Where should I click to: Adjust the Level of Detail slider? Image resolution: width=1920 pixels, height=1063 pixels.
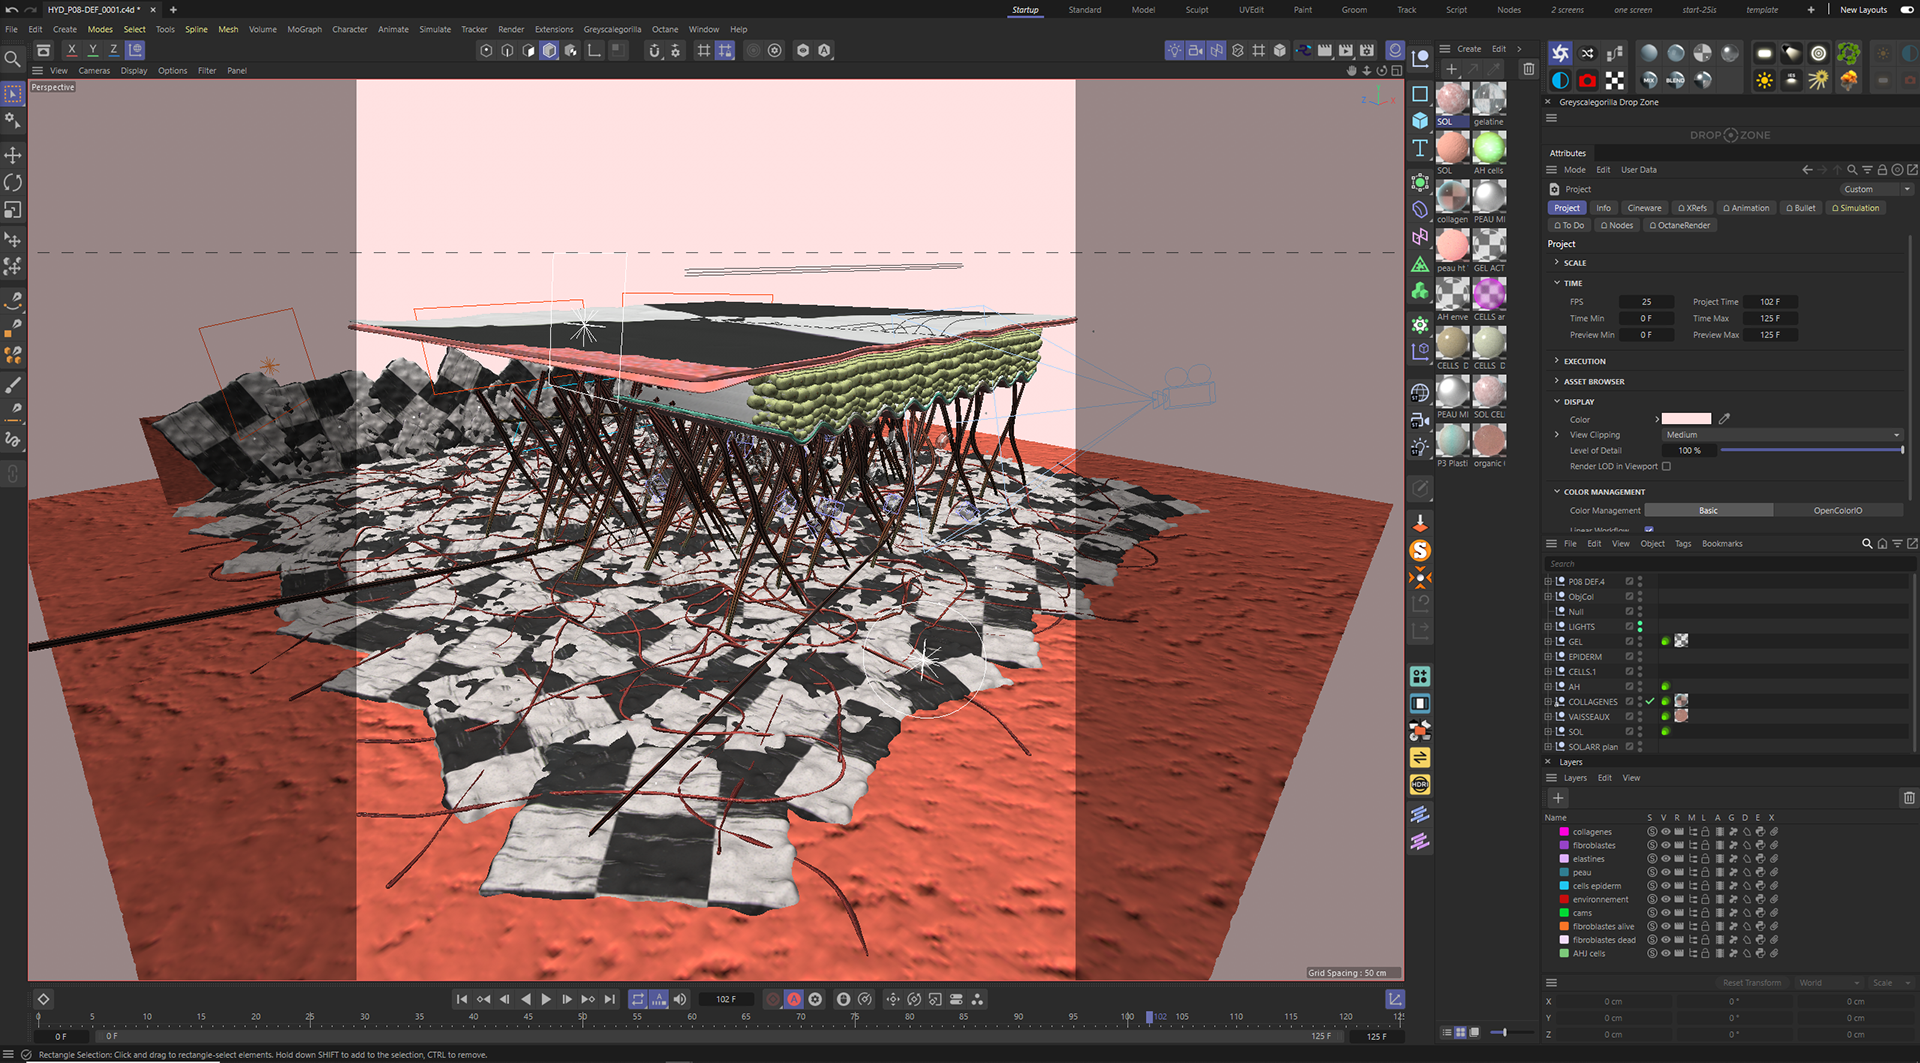pos(1811,450)
